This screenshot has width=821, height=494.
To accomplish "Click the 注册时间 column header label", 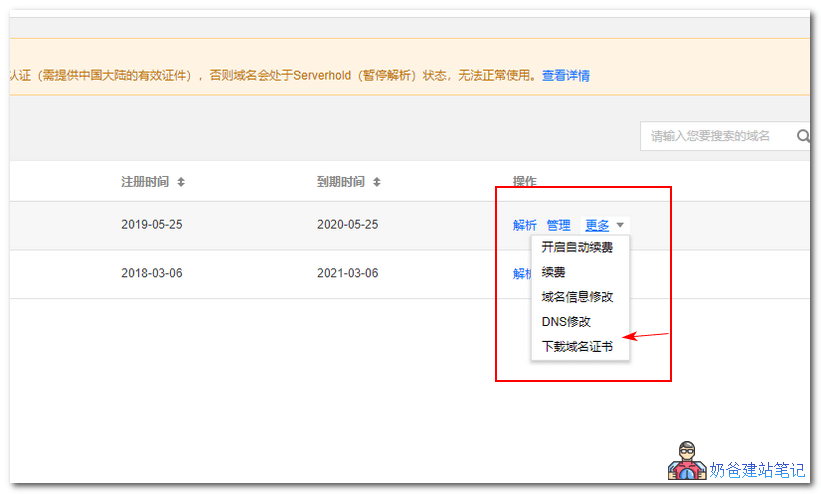I will [145, 182].
